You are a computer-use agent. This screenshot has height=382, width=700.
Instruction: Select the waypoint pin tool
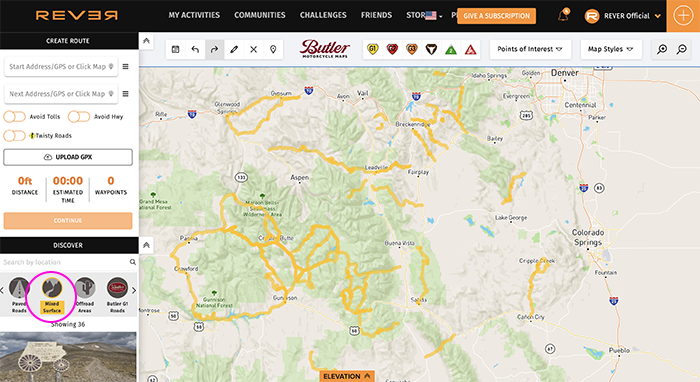273,50
